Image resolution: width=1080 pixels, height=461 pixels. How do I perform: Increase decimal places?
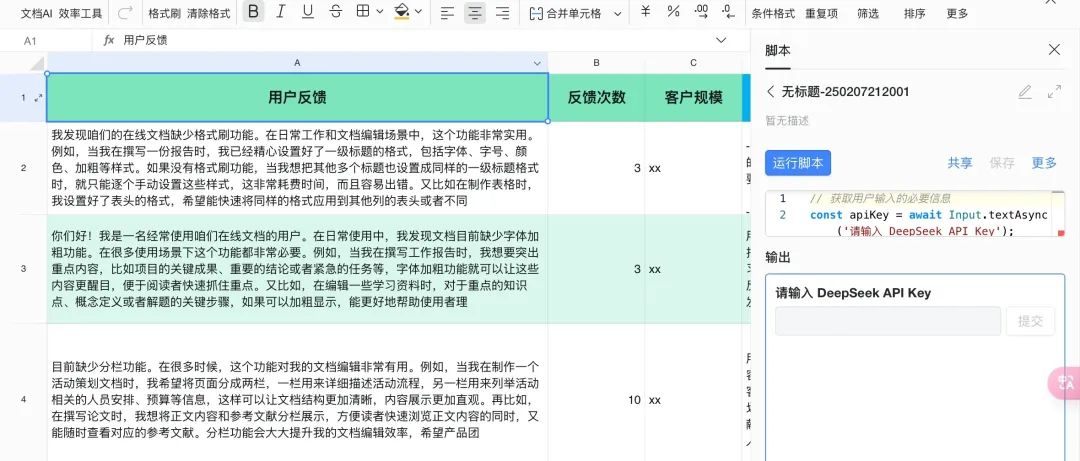tap(701, 12)
